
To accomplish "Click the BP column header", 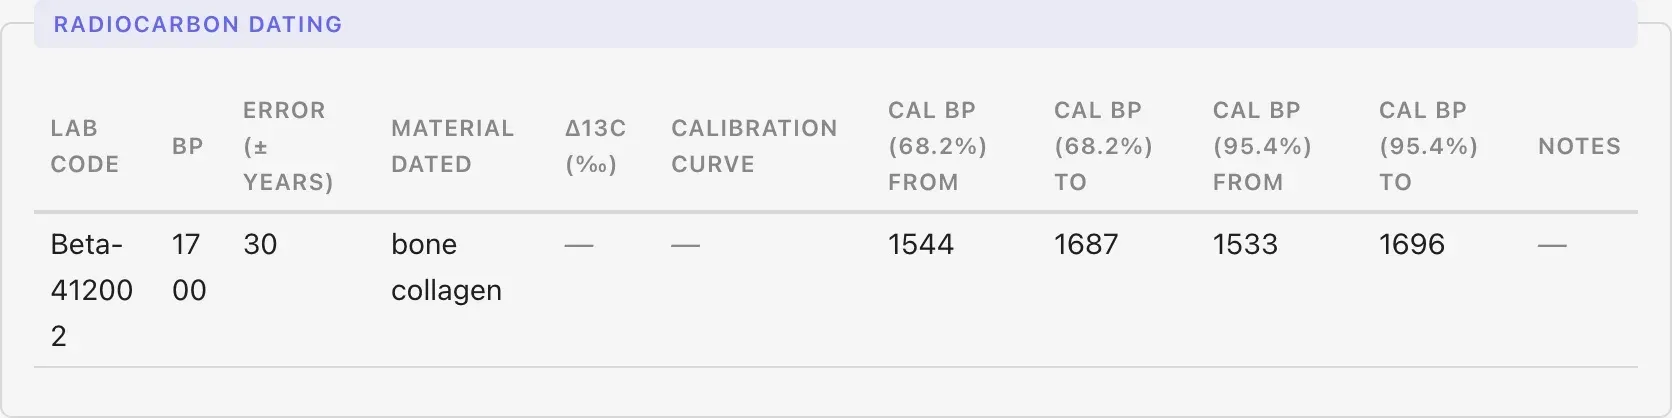I will [188, 146].
